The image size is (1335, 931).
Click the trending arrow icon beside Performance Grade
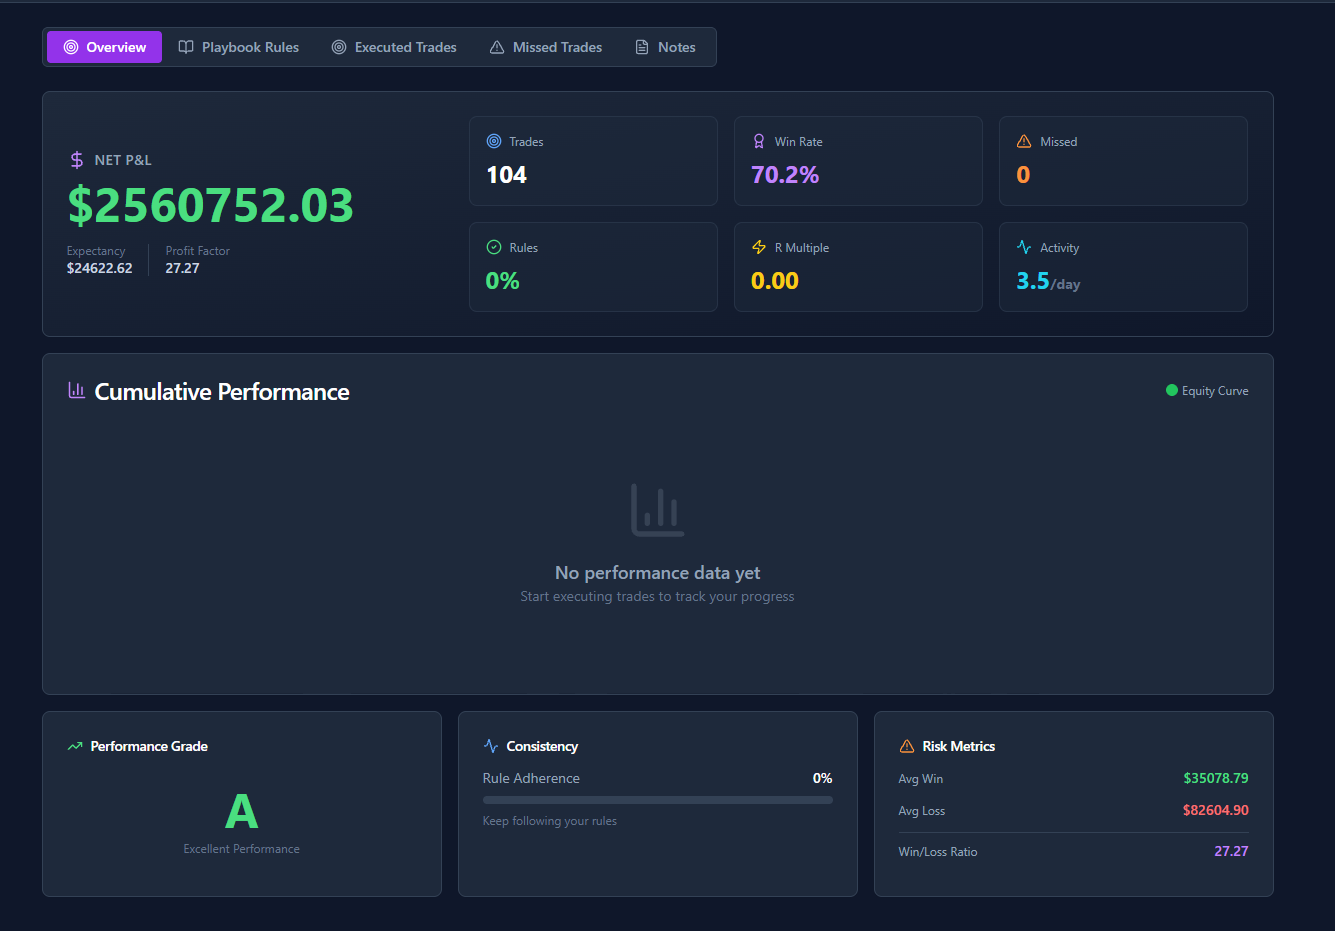point(75,746)
